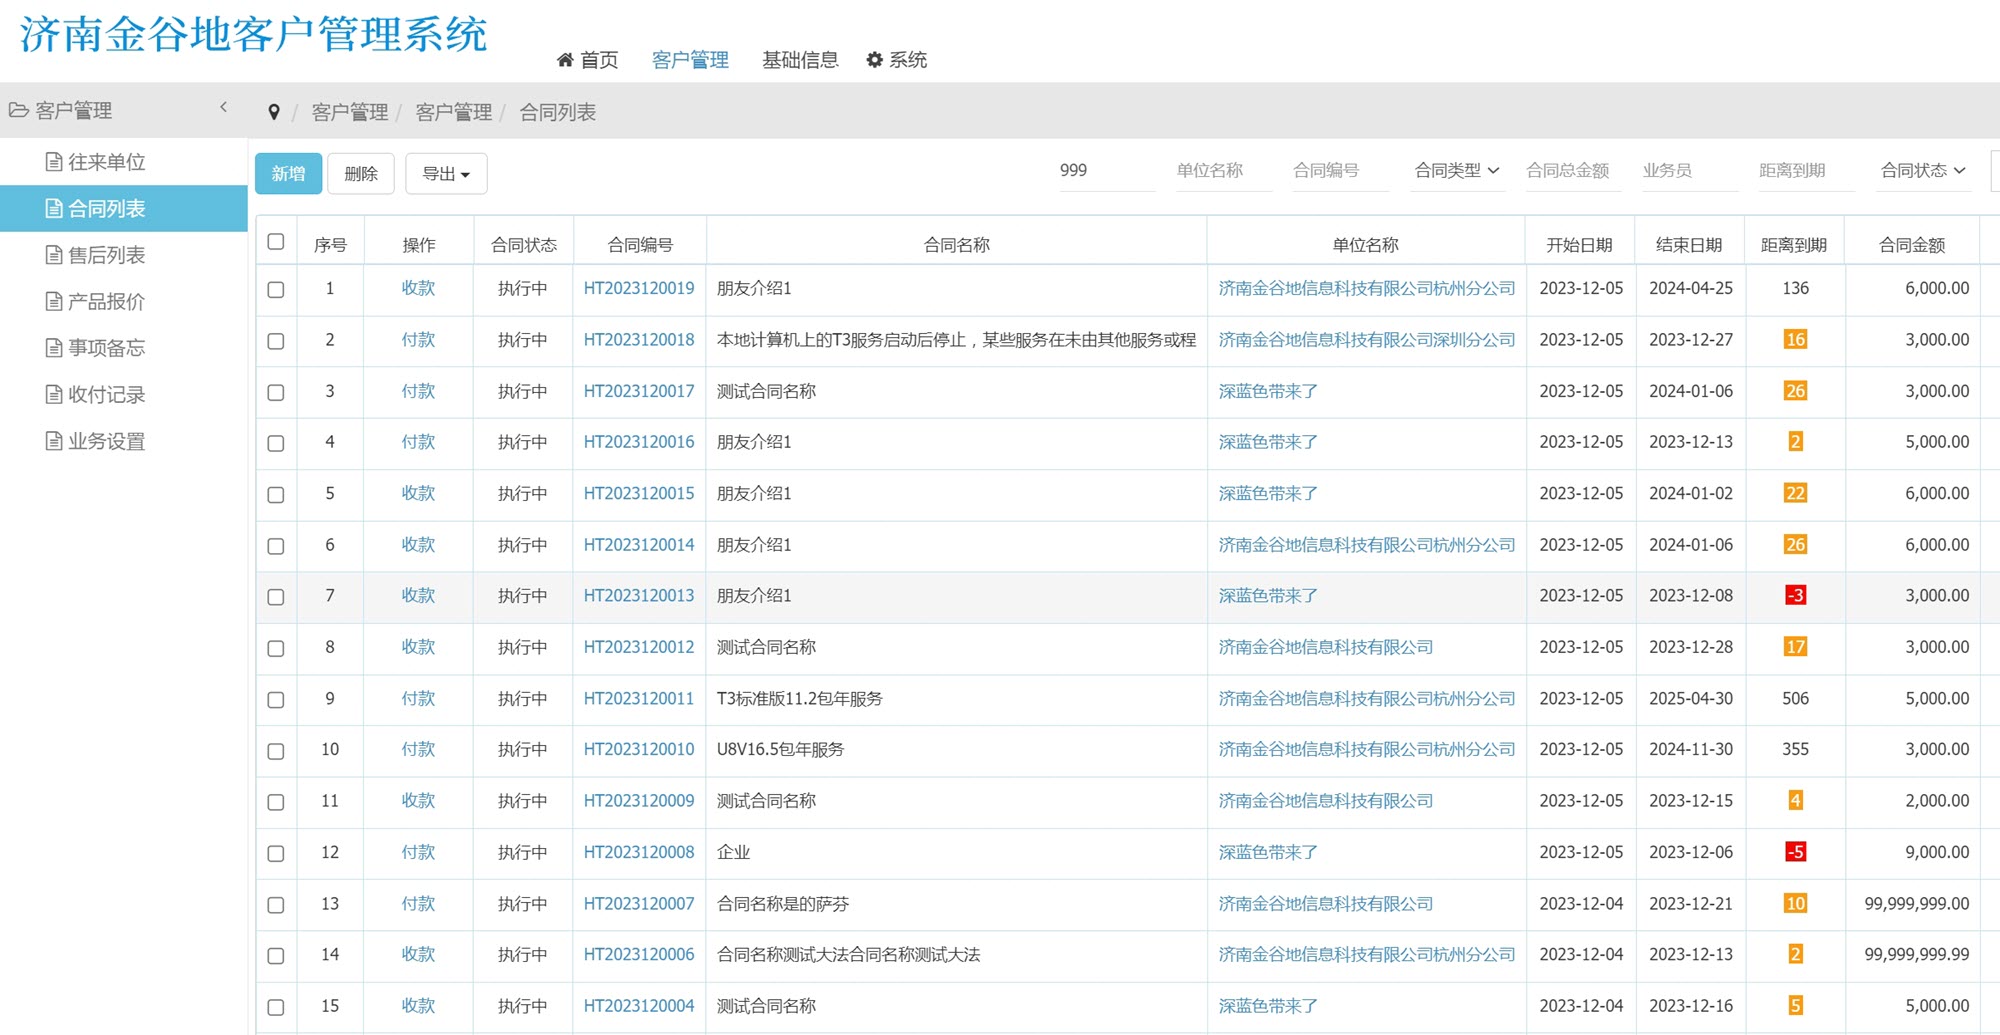Click the document icon beside 往来单位
The width and height of the screenshot is (2000, 1035).
54,161
